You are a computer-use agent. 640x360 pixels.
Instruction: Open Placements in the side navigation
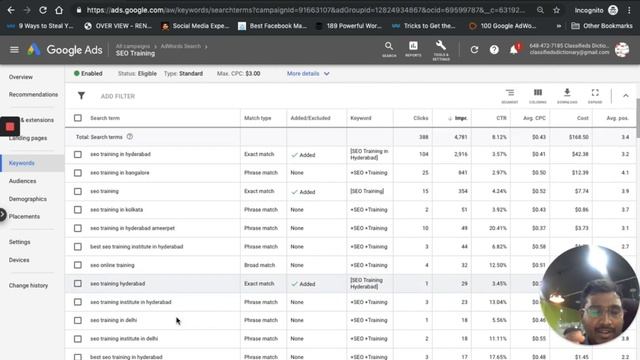click(24, 216)
